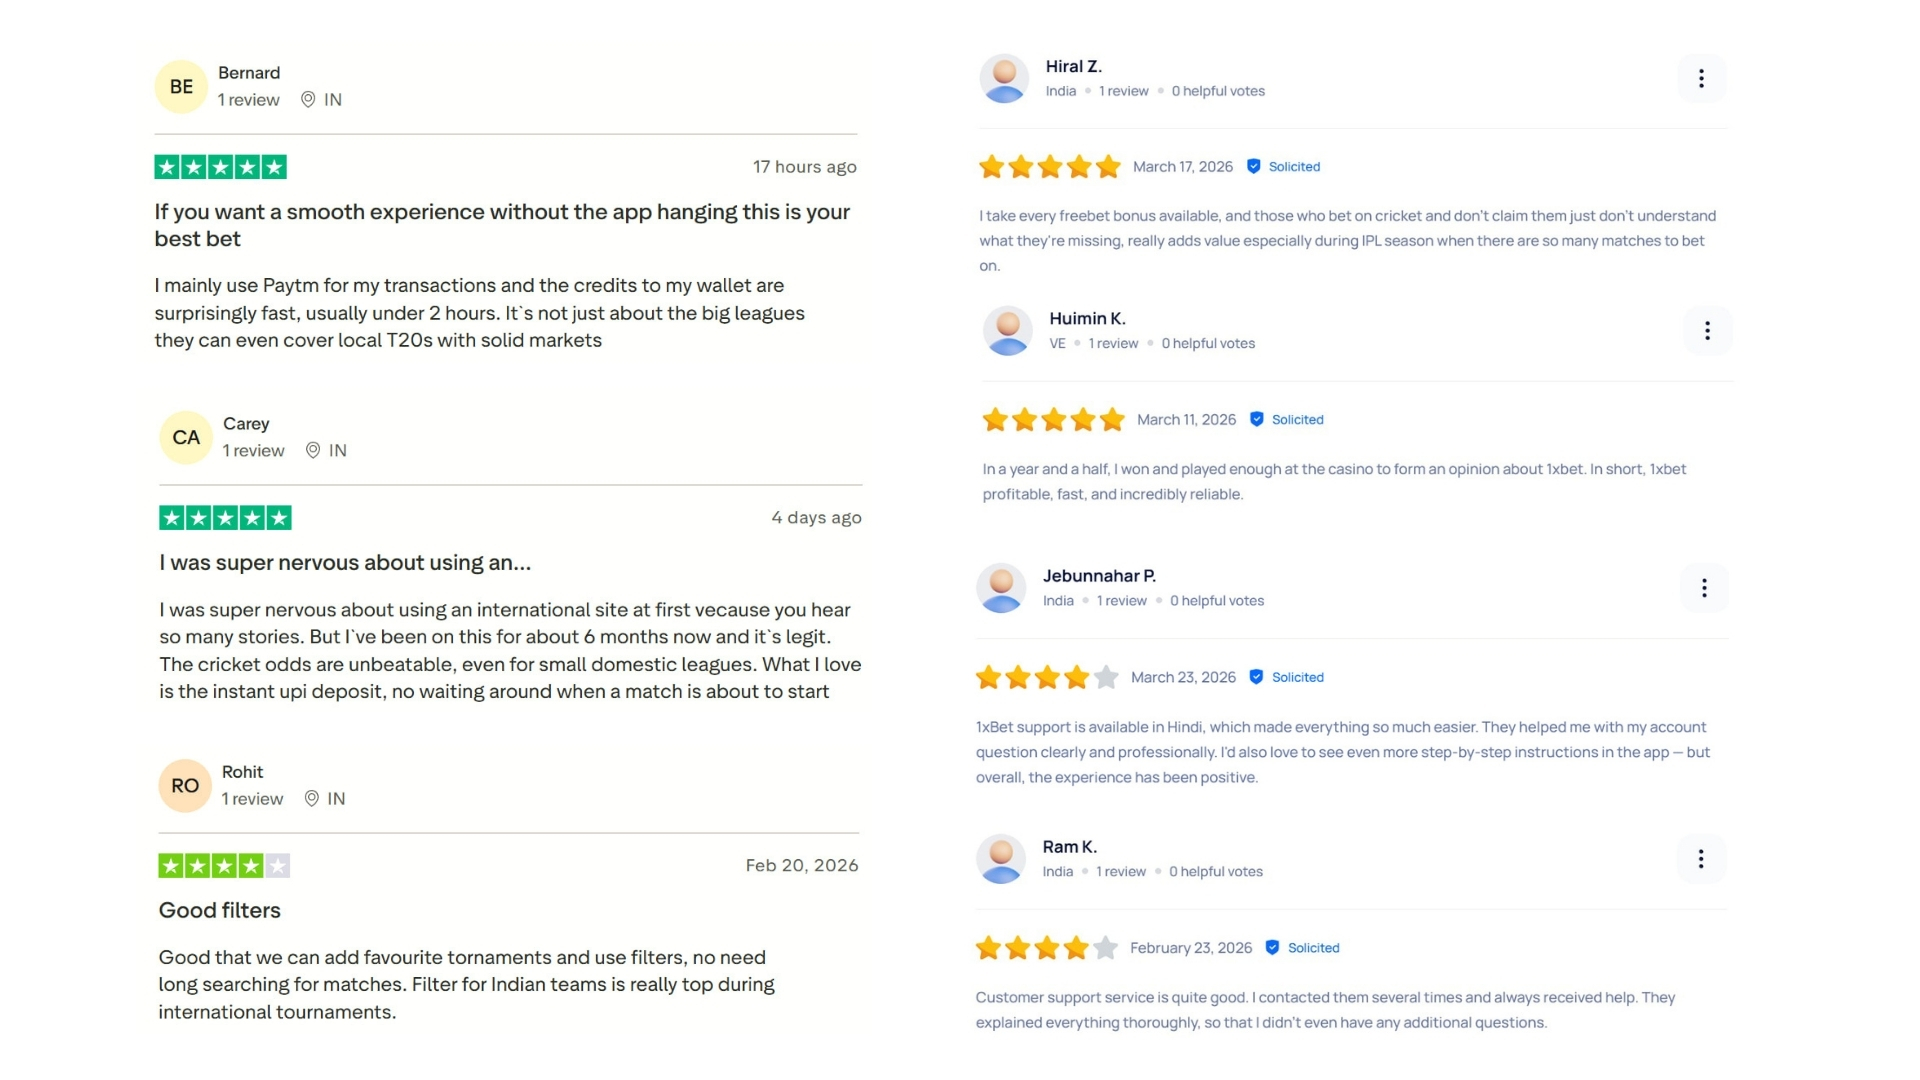
Task: Click Carey's five-star rating bar
Action: (224, 517)
